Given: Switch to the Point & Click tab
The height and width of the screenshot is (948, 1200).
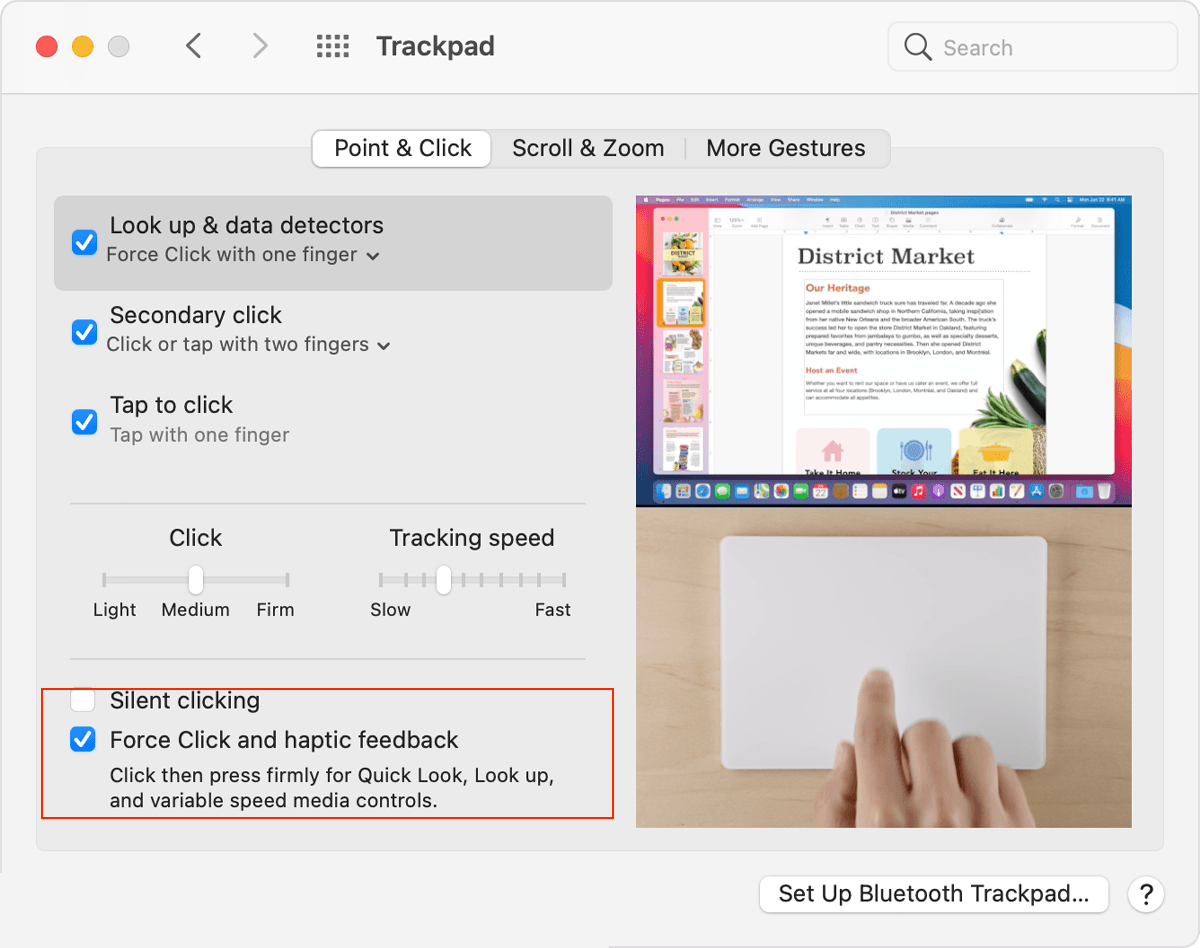Looking at the screenshot, I should tap(402, 148).
